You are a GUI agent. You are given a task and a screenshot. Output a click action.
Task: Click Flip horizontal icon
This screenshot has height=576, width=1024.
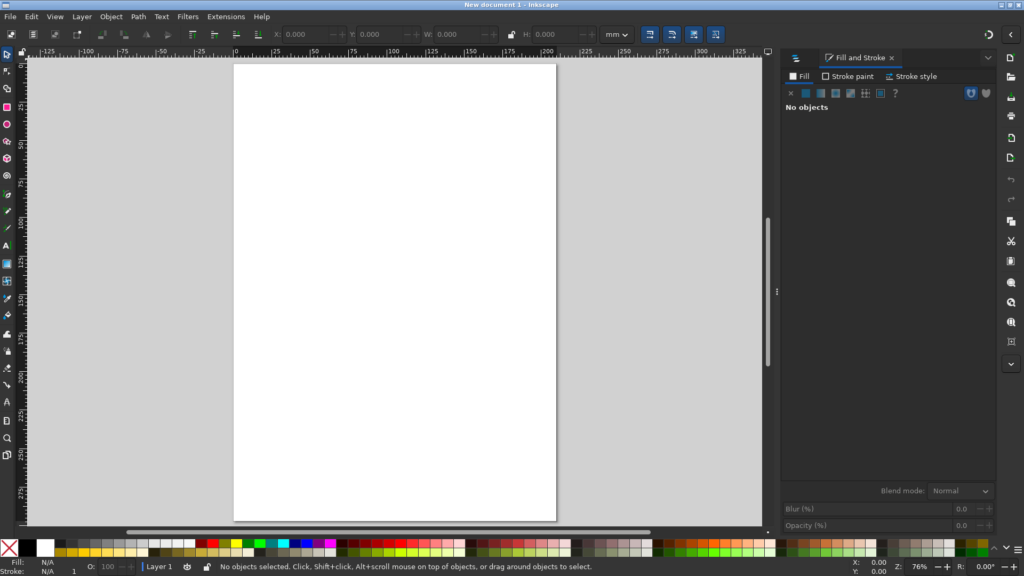click(146, 35)
